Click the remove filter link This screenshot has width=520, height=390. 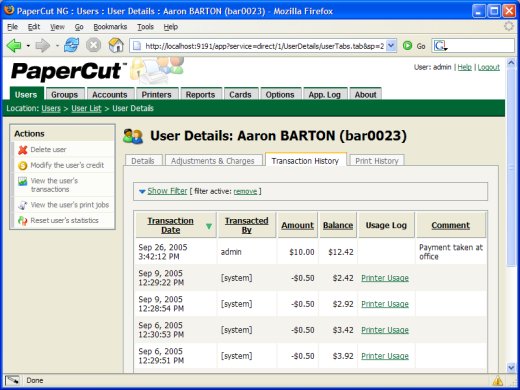click(x=245, y=191)
